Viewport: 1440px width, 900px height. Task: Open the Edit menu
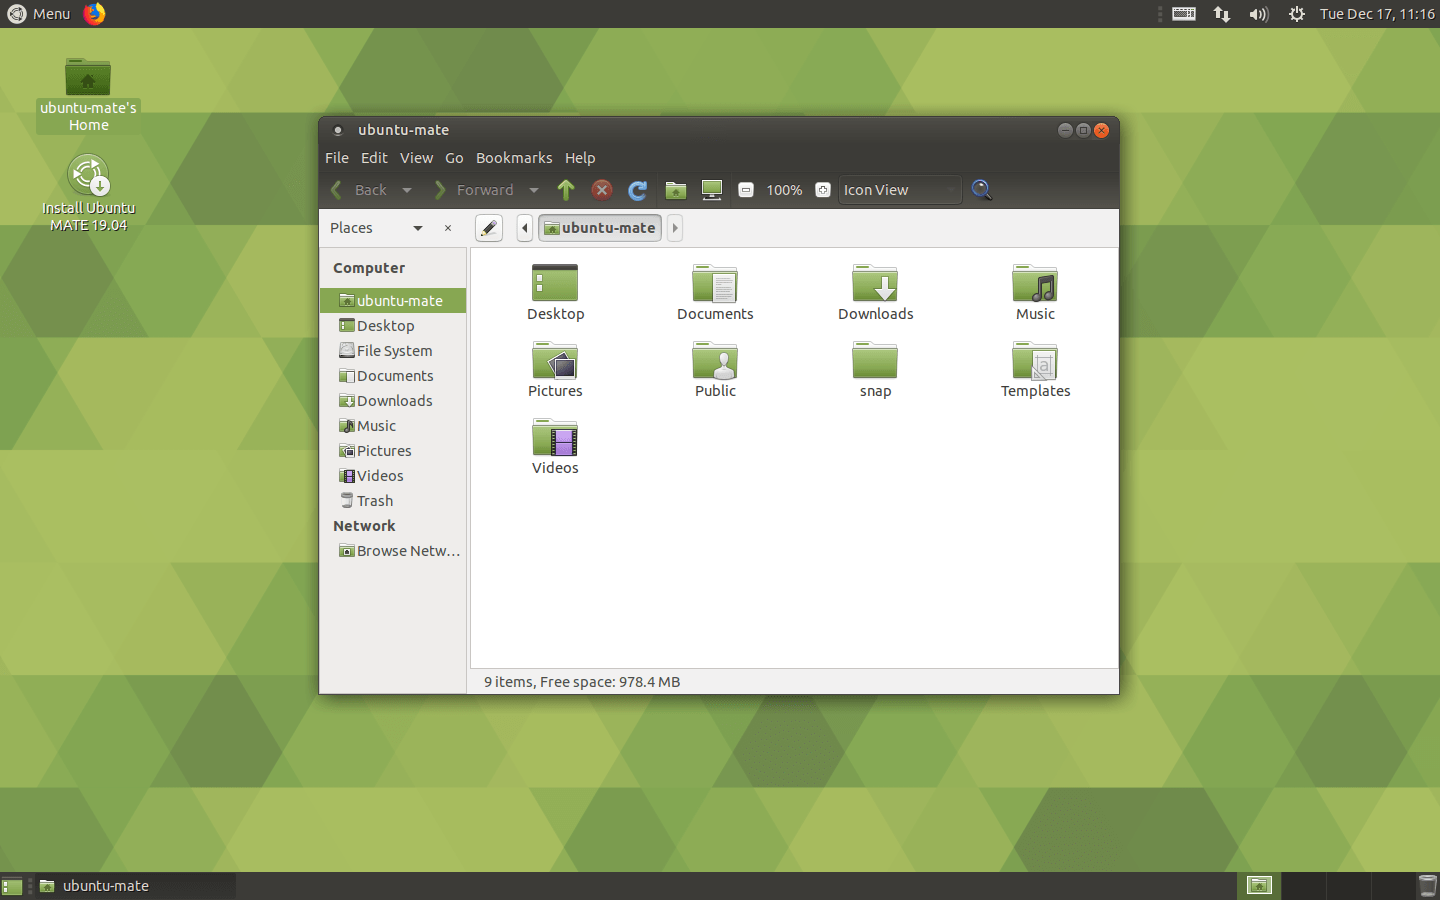click(x=374, y=158)
